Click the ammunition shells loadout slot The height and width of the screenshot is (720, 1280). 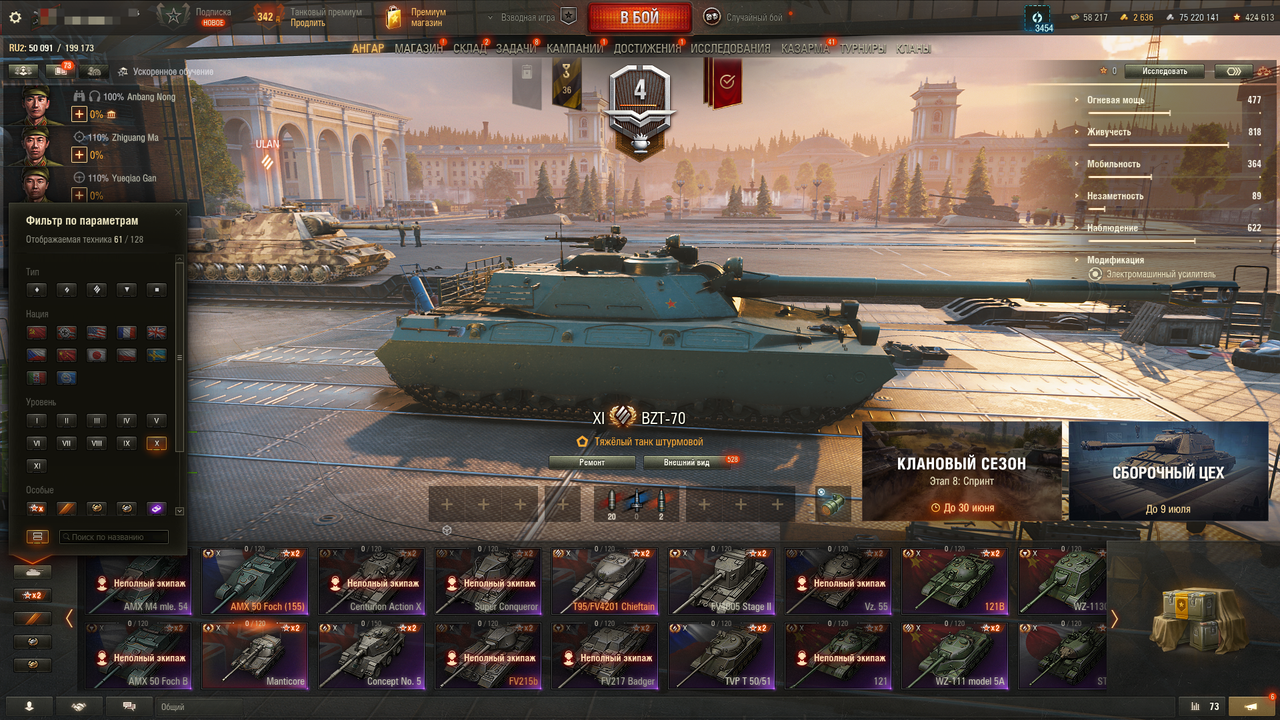click(637, 503)
